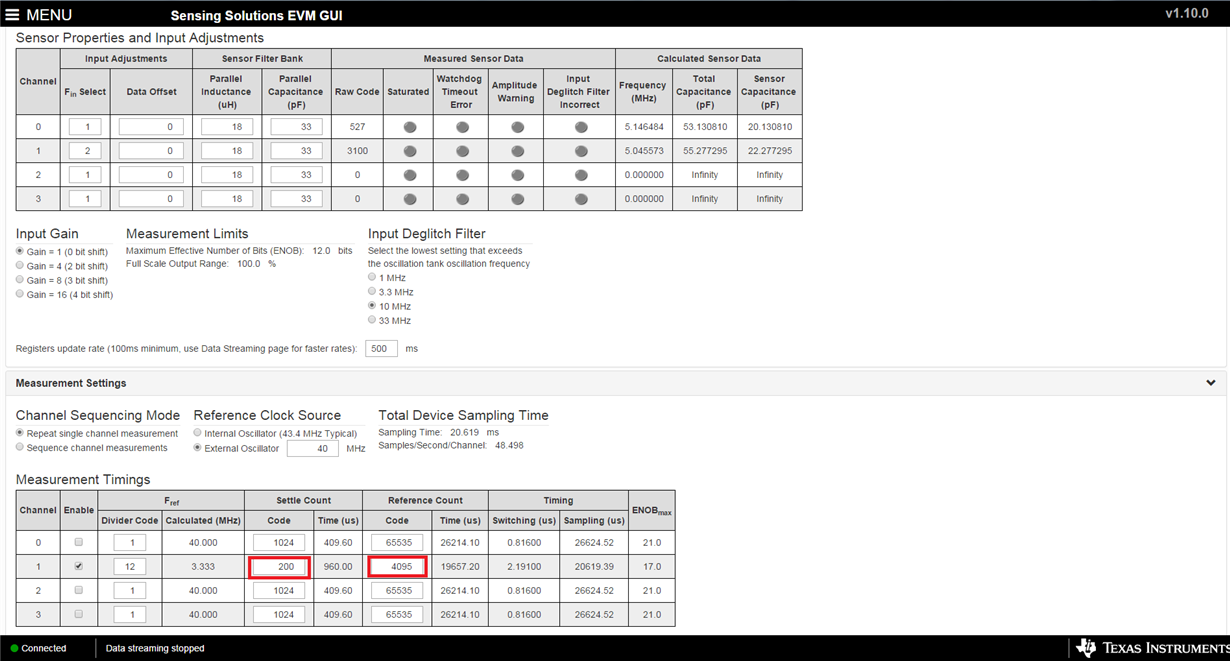Choose the 3.3 MHz deglitch filter
Image resolution: width=1230 pixels, height=661 pixels.
(373, 291)
